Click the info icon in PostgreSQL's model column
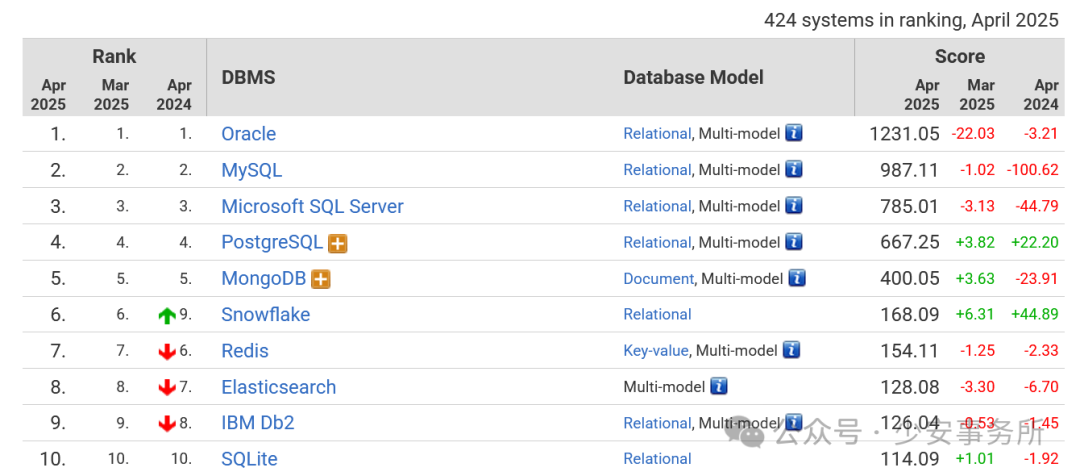This screenshot has height=476, width=1080. point(794,242)
